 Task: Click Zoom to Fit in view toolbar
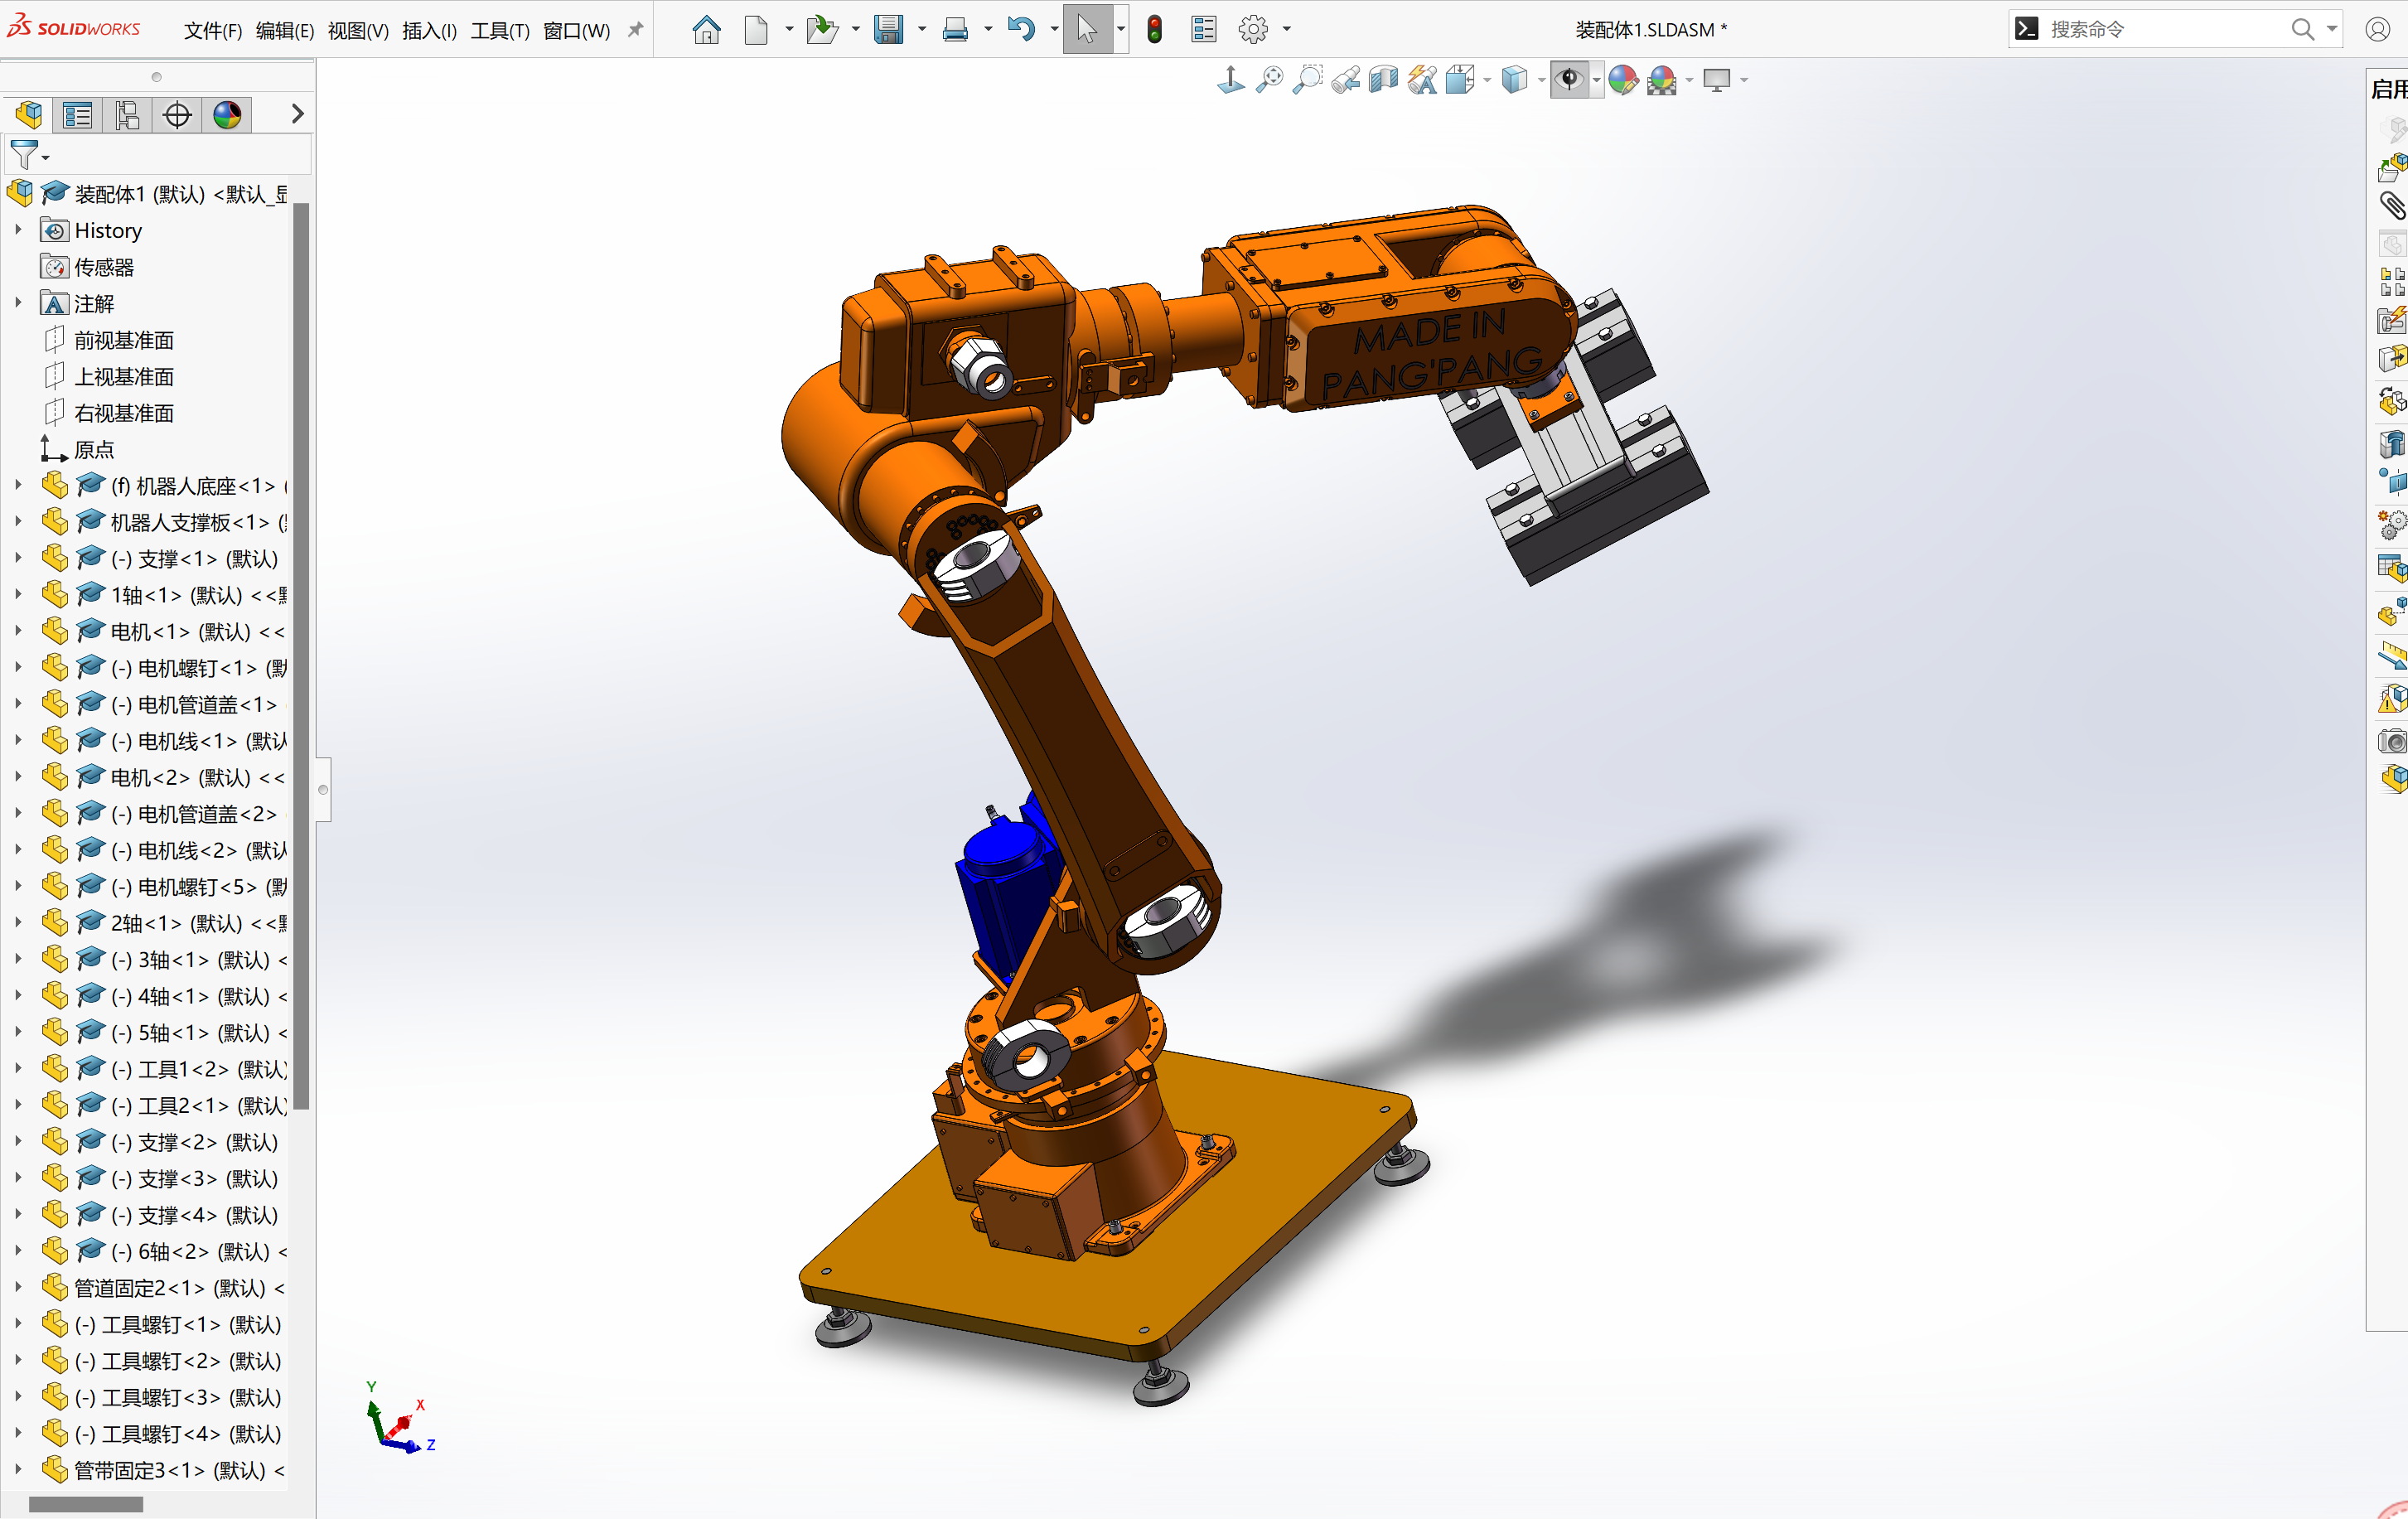tap(1269, 80)
